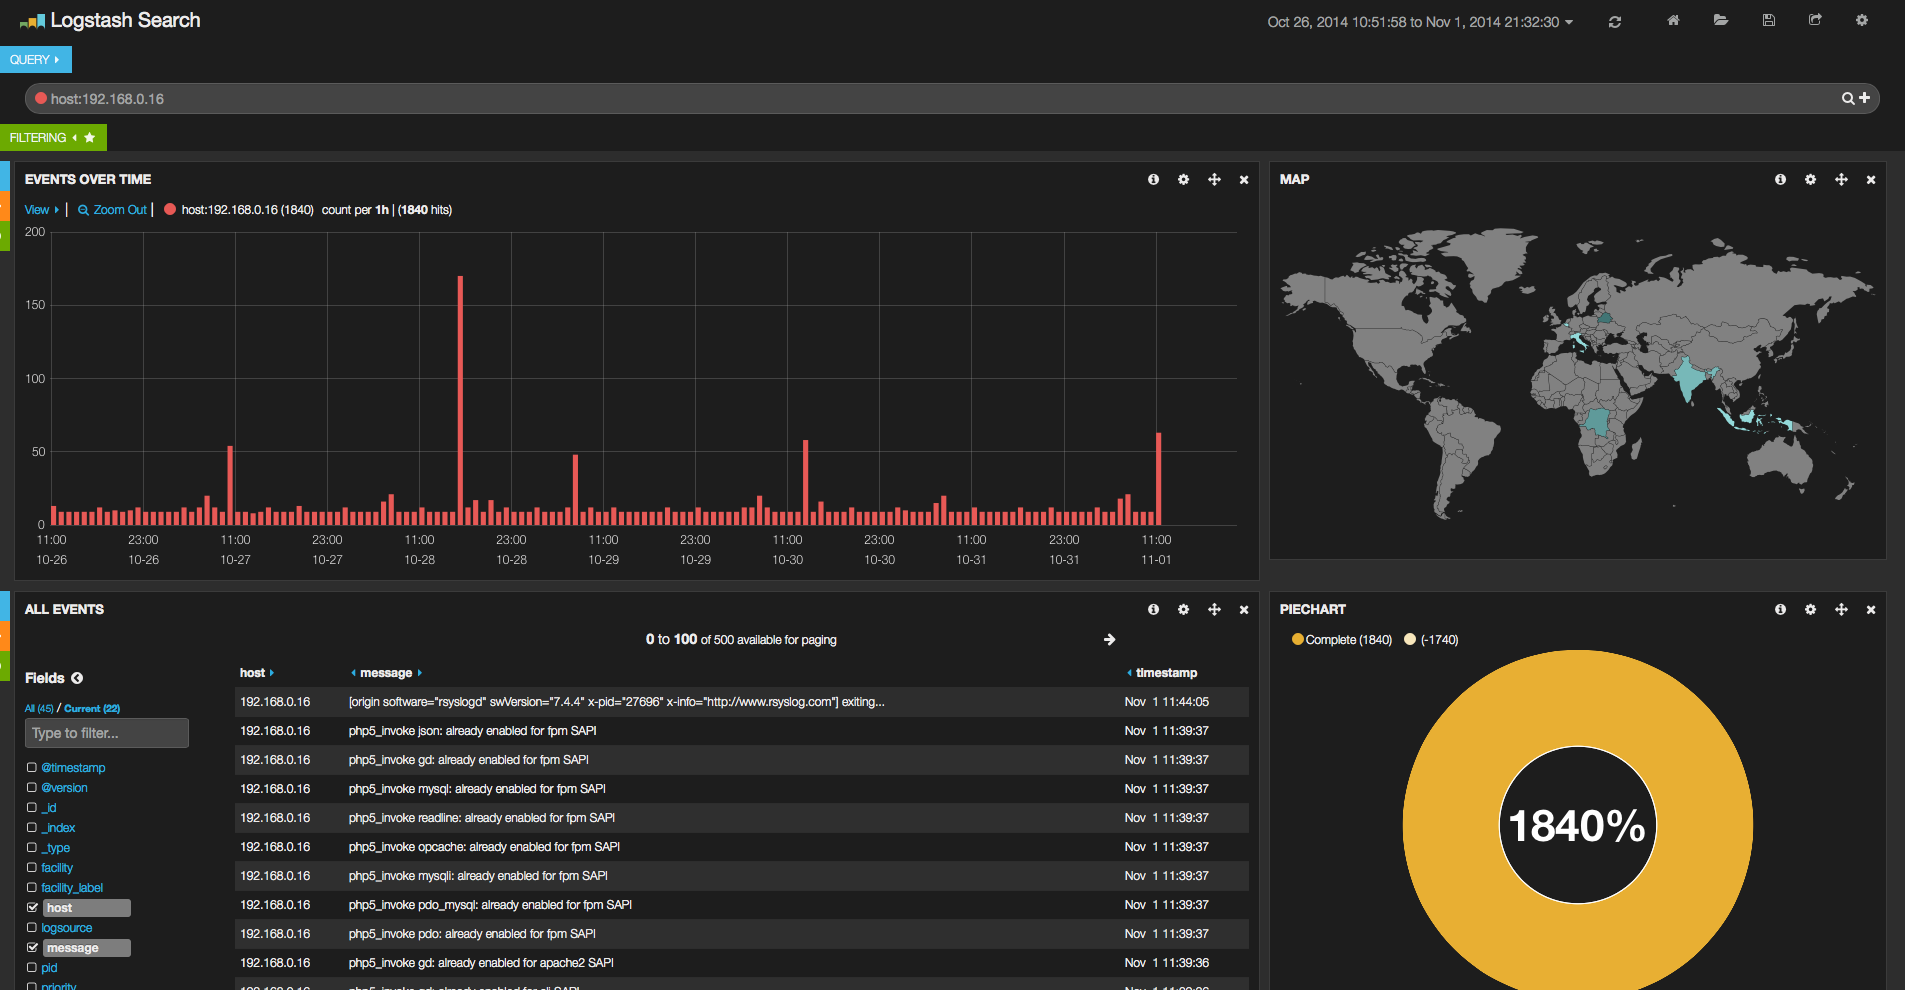Enable the logsource field checkbox
The width and height of the screenshot is (1905, 990).
click(32, 928)
